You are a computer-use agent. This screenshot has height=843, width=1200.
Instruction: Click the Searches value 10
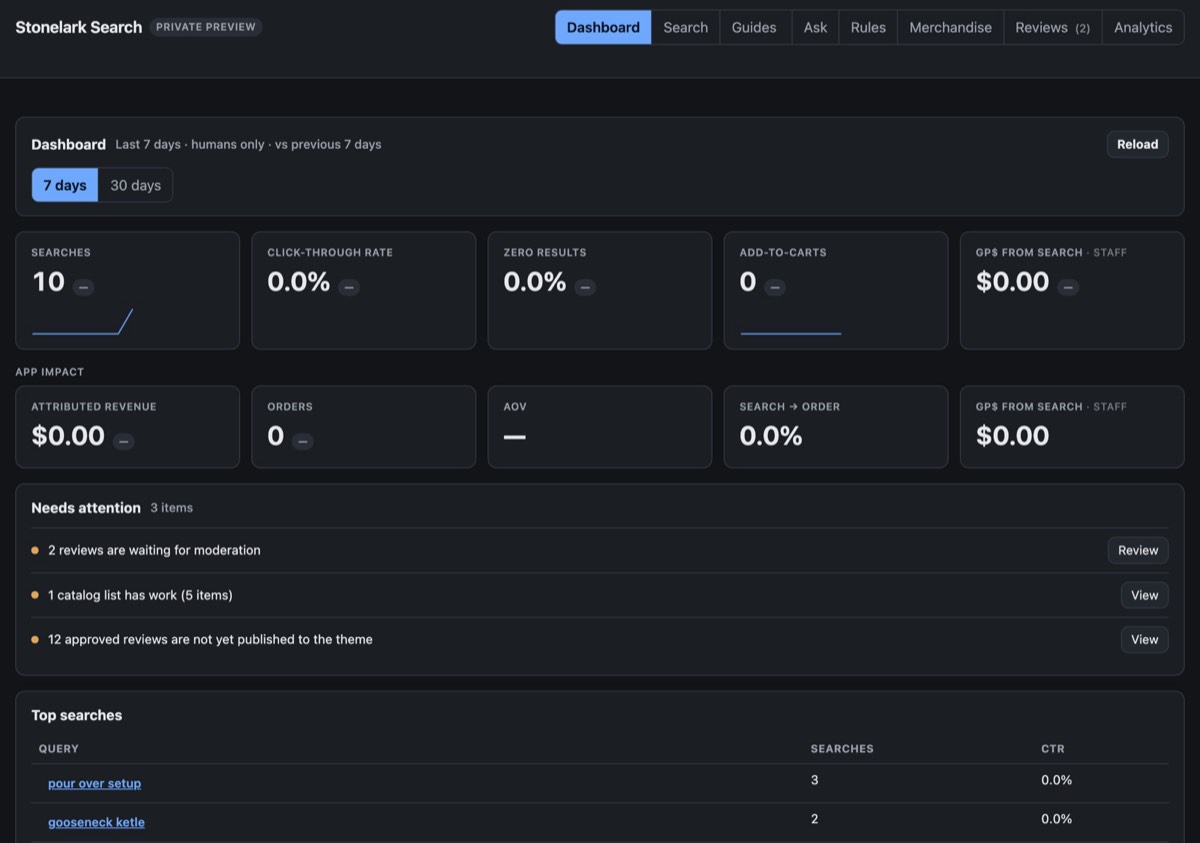[x=48, y=282]
